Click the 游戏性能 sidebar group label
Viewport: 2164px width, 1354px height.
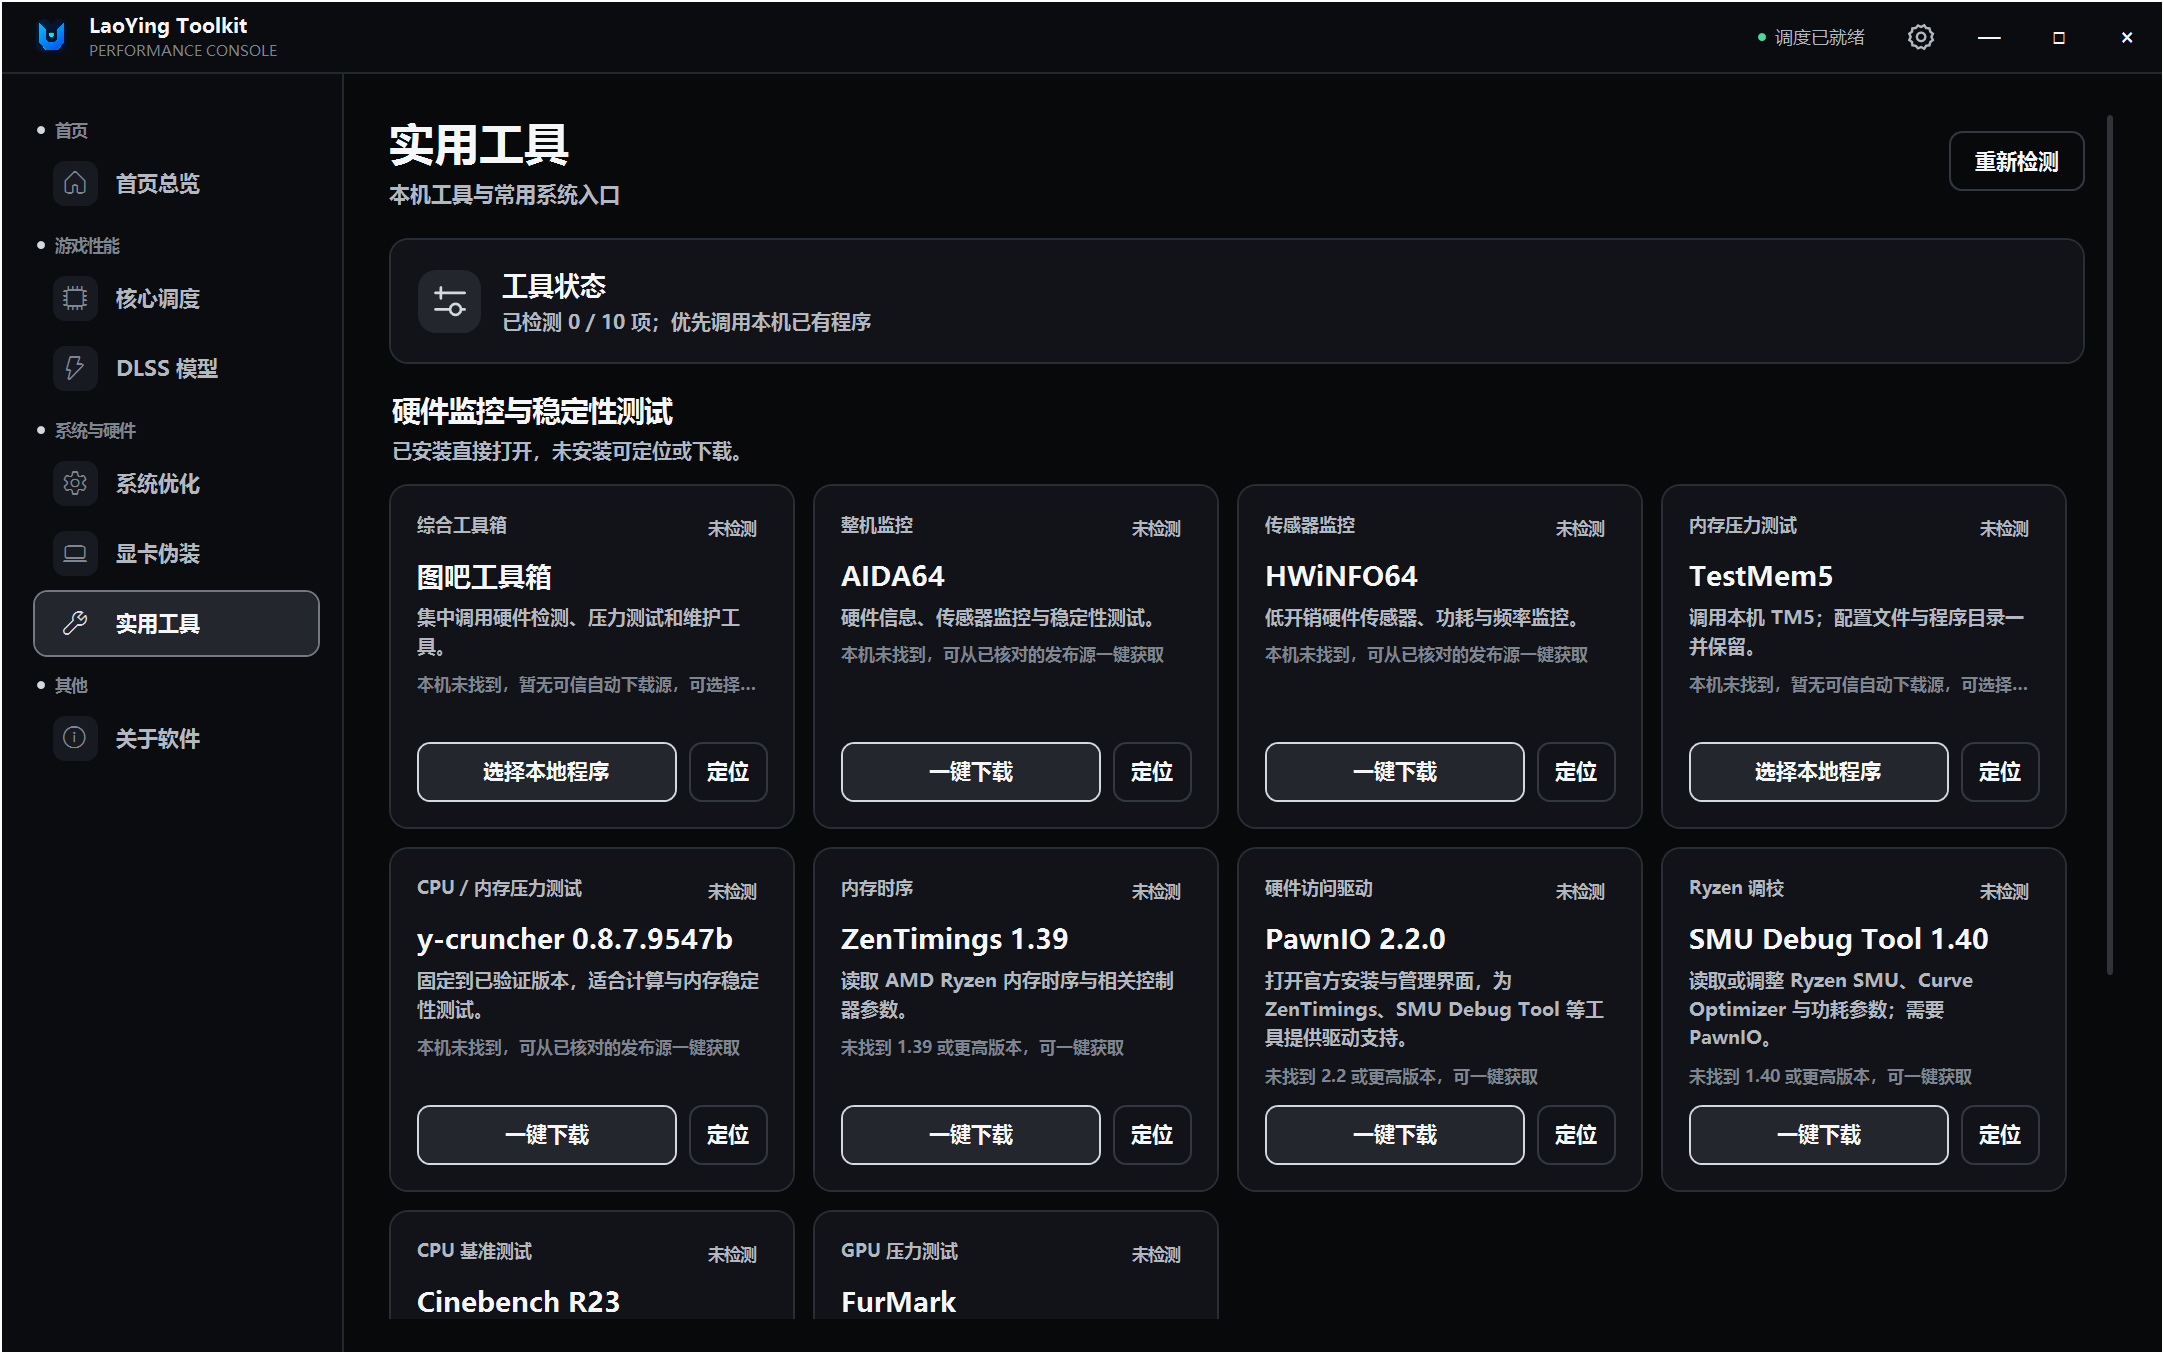(87, 246)
